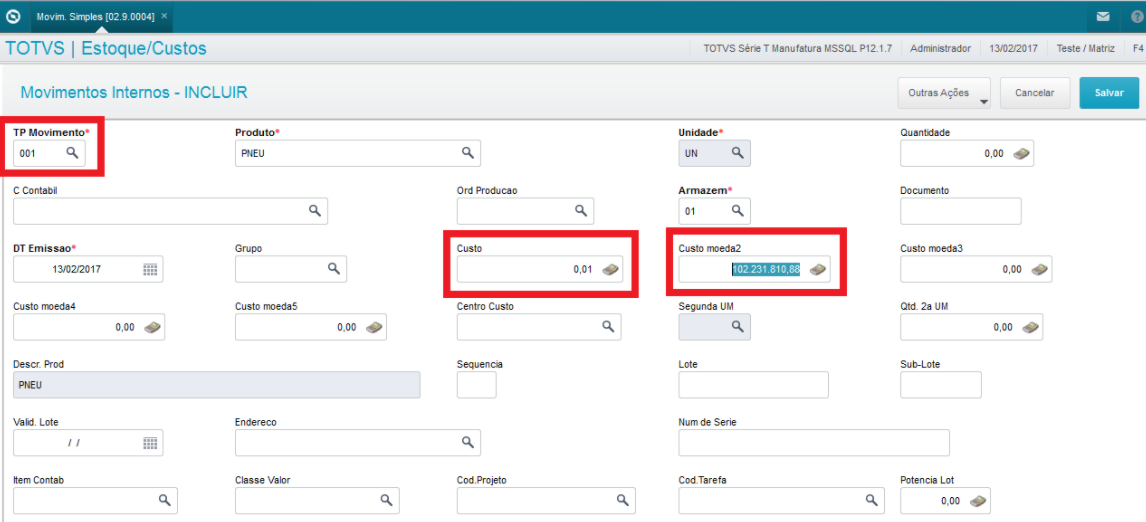Viewport: 1146px width, 522px height.
Task: Open calculator icon for Potencia Lot
Action: pyautogui.click(x=977, y=501)
